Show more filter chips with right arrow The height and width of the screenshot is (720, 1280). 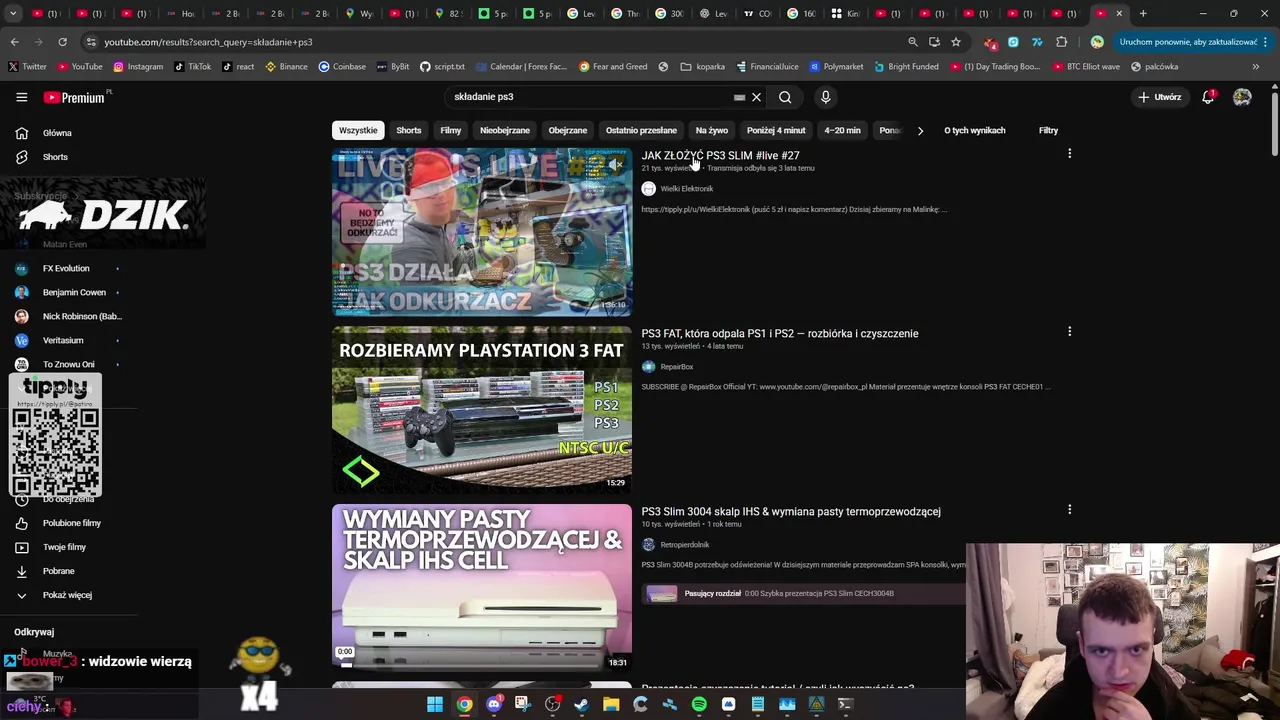[x=920, y=130]
